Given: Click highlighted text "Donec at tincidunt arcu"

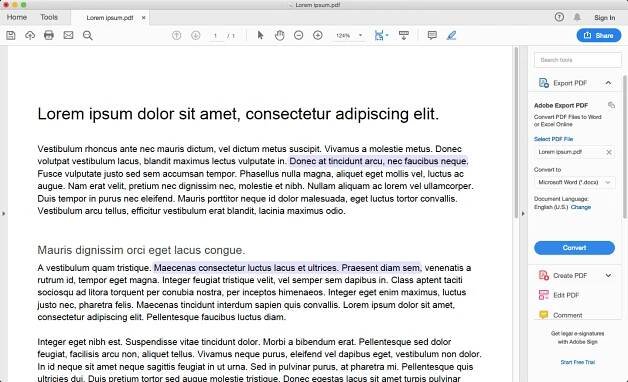Looking at the screenshot, I should point(336,161).
